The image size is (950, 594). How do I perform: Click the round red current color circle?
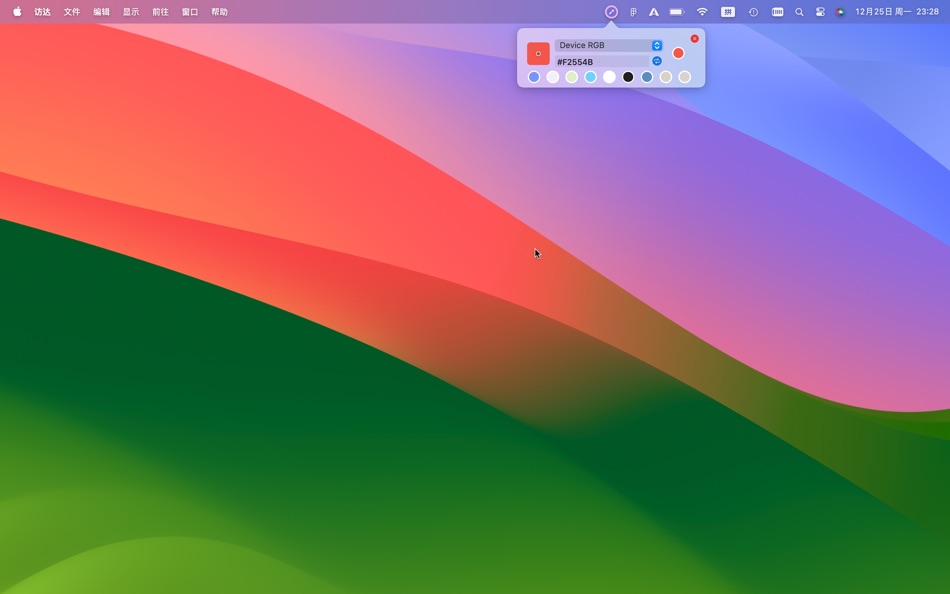pos(679,53)
